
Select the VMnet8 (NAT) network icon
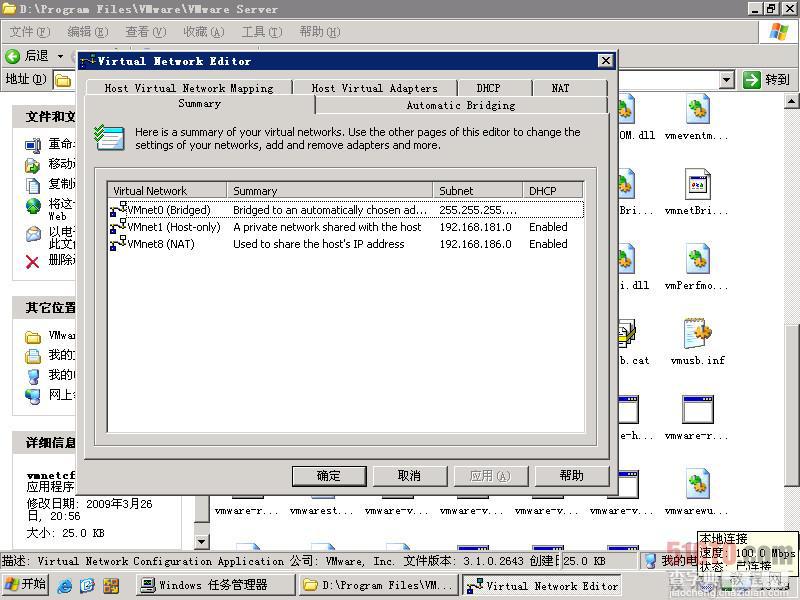coord(118,243)
